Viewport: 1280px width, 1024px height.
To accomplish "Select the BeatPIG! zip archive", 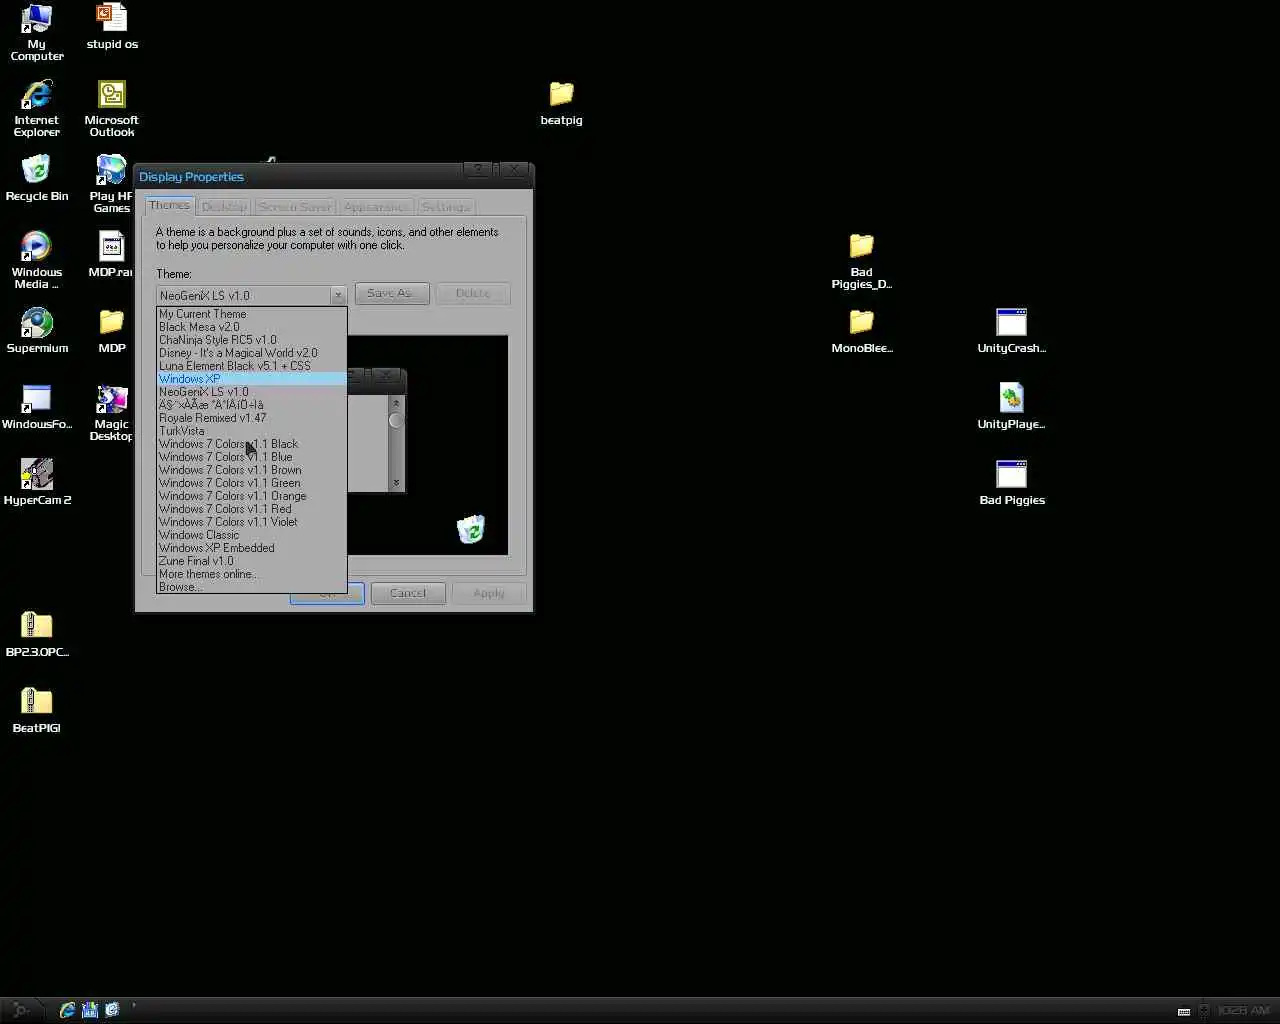I will [37, 711].
